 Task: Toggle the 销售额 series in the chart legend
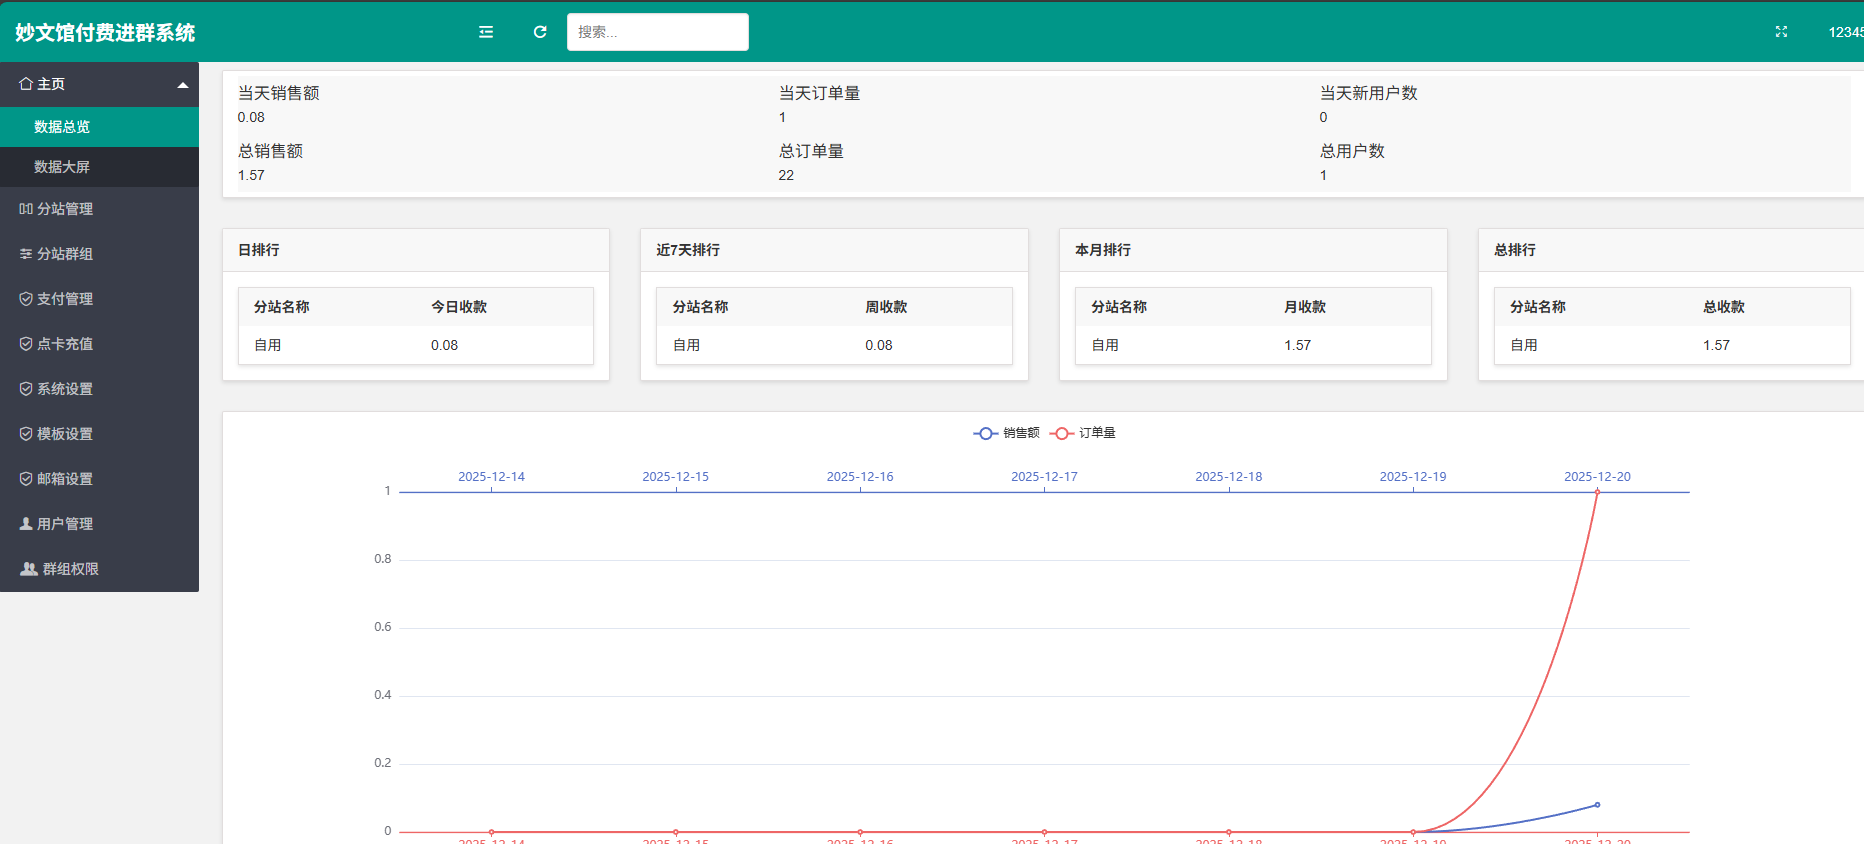click(x=1006, y=433)
